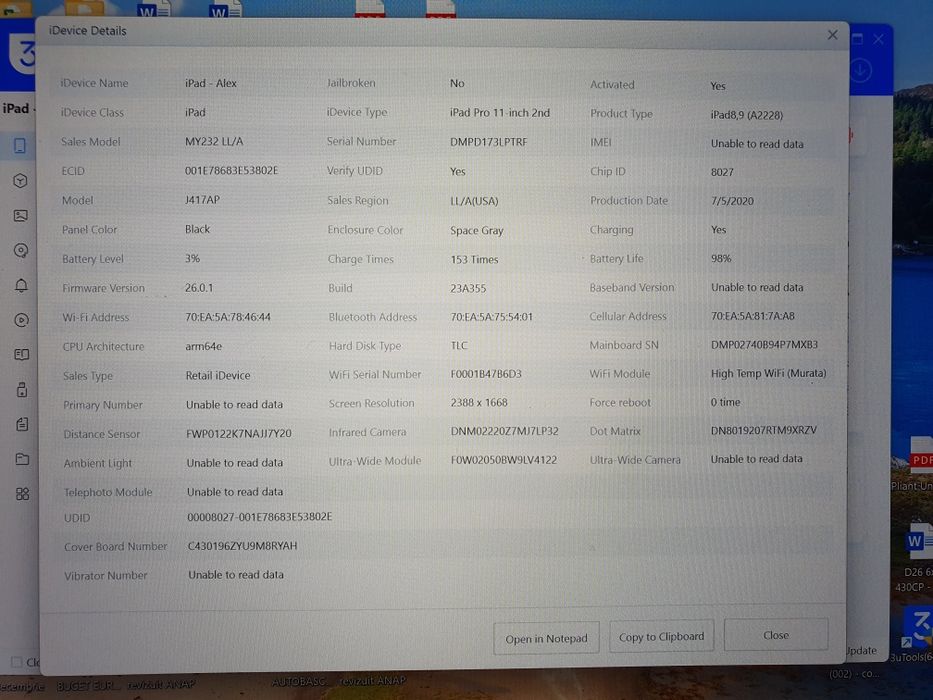The image size is (933, 700).
Task: Click the Cellular Address 70:EA:5A:81:7A:A8
Action: pos(753,316)
